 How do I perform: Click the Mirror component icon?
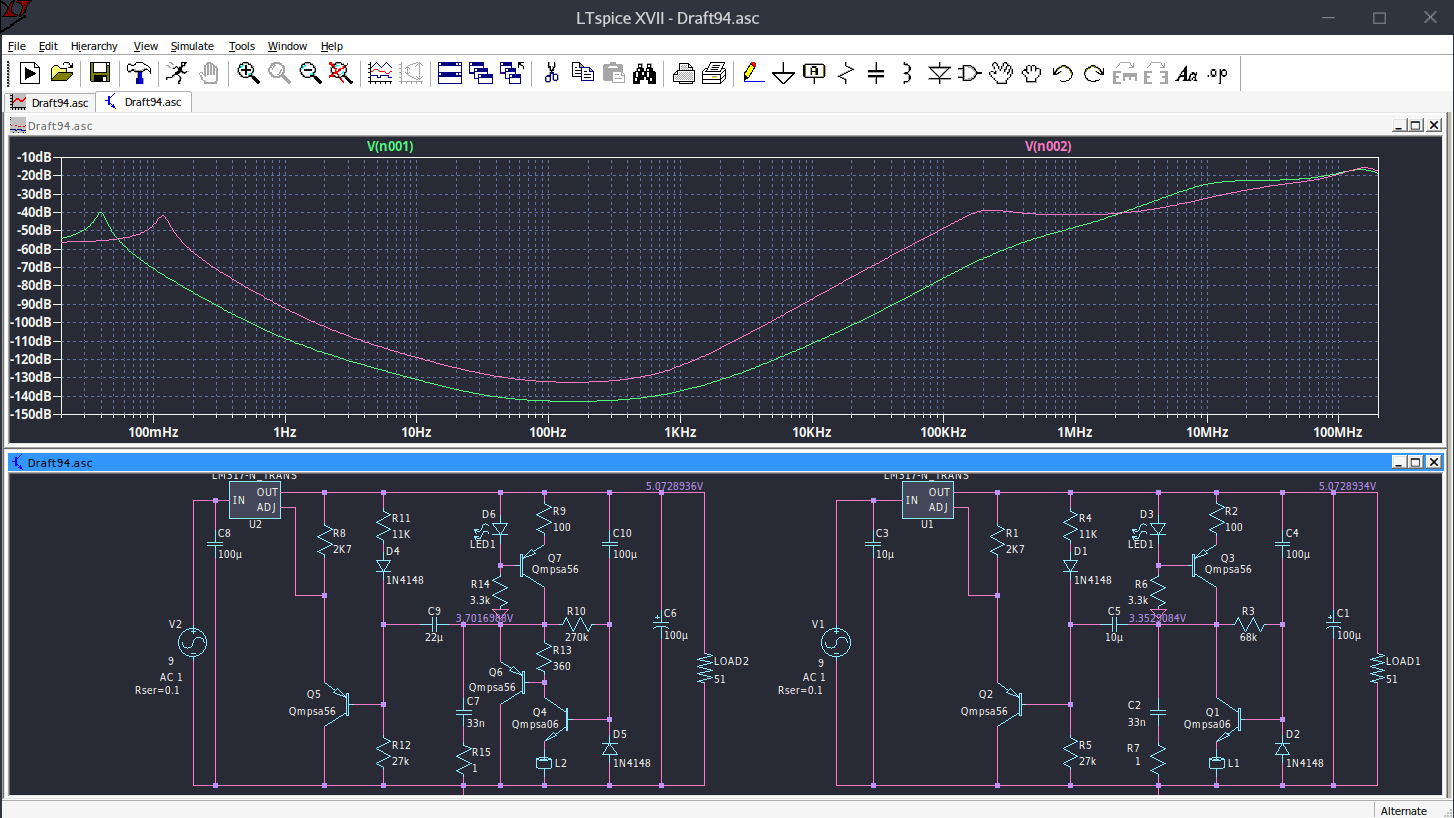[x=1156, y=73]
